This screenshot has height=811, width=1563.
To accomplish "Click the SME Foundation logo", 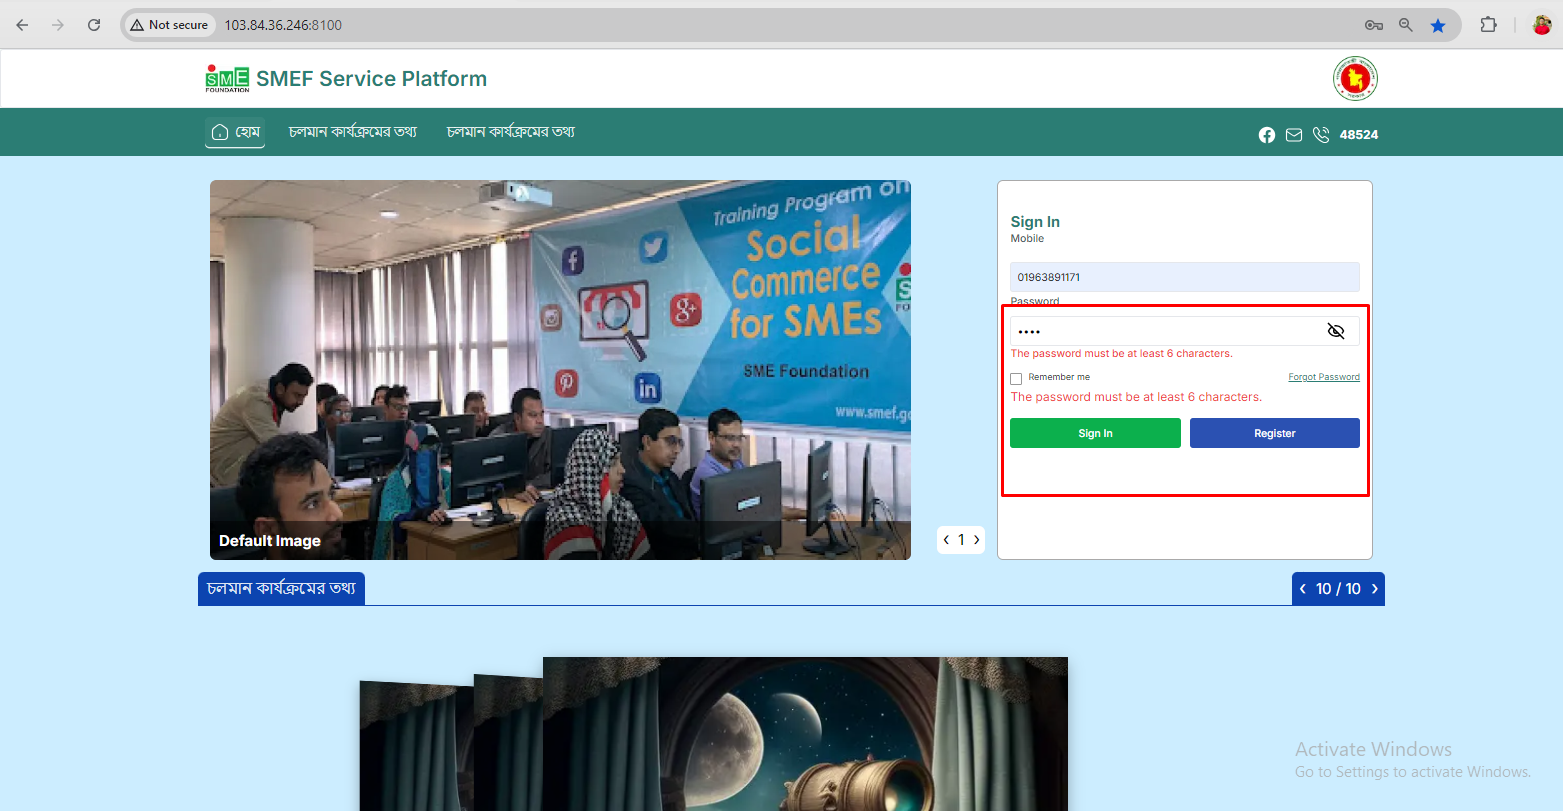I will coord(227,79).
